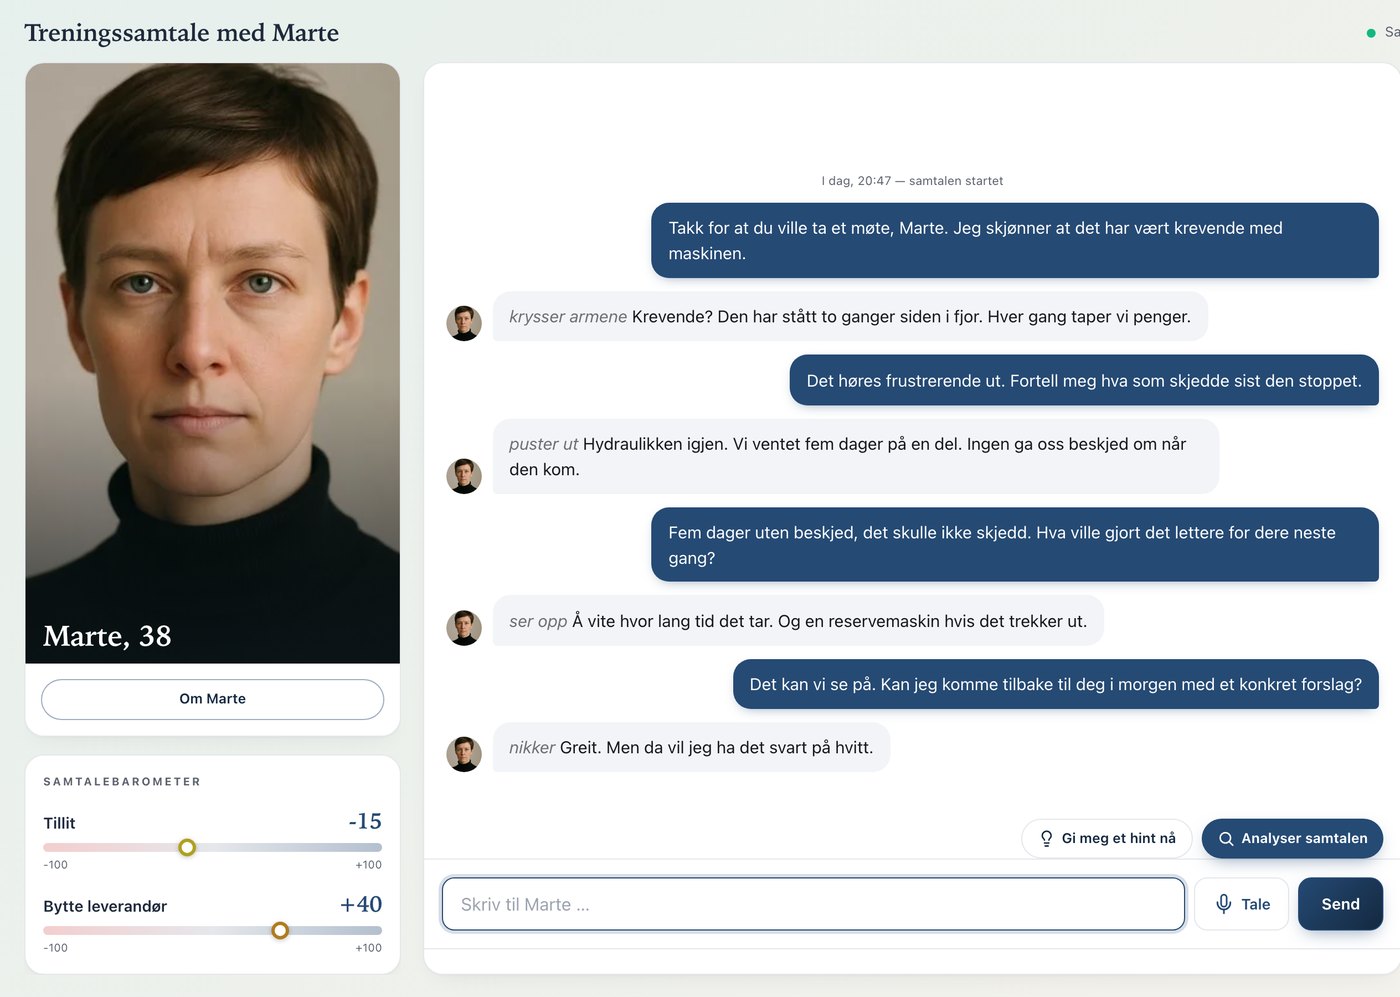Click the magnifier icon in Analyser samtalen

tap(1226, 839)
